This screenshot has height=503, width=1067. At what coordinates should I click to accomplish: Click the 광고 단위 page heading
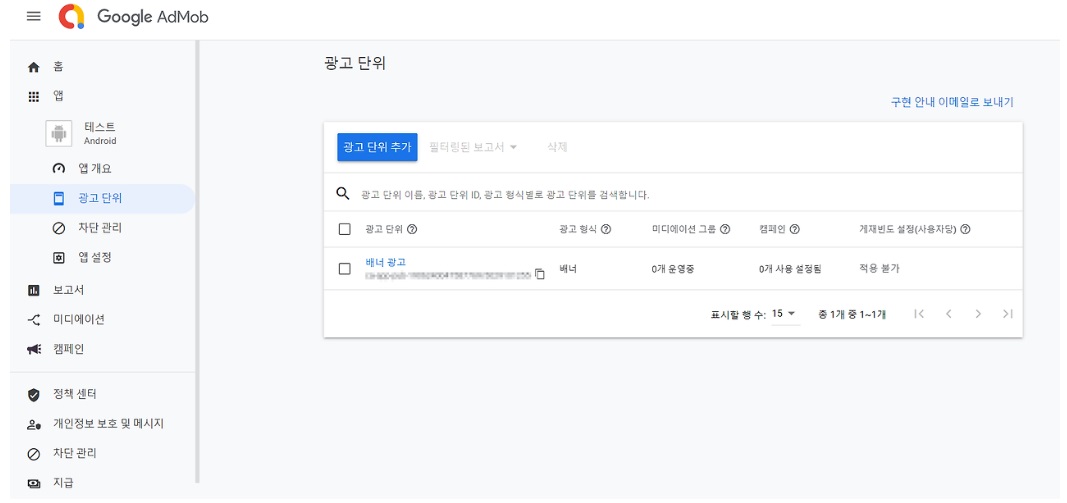[355, 64]
